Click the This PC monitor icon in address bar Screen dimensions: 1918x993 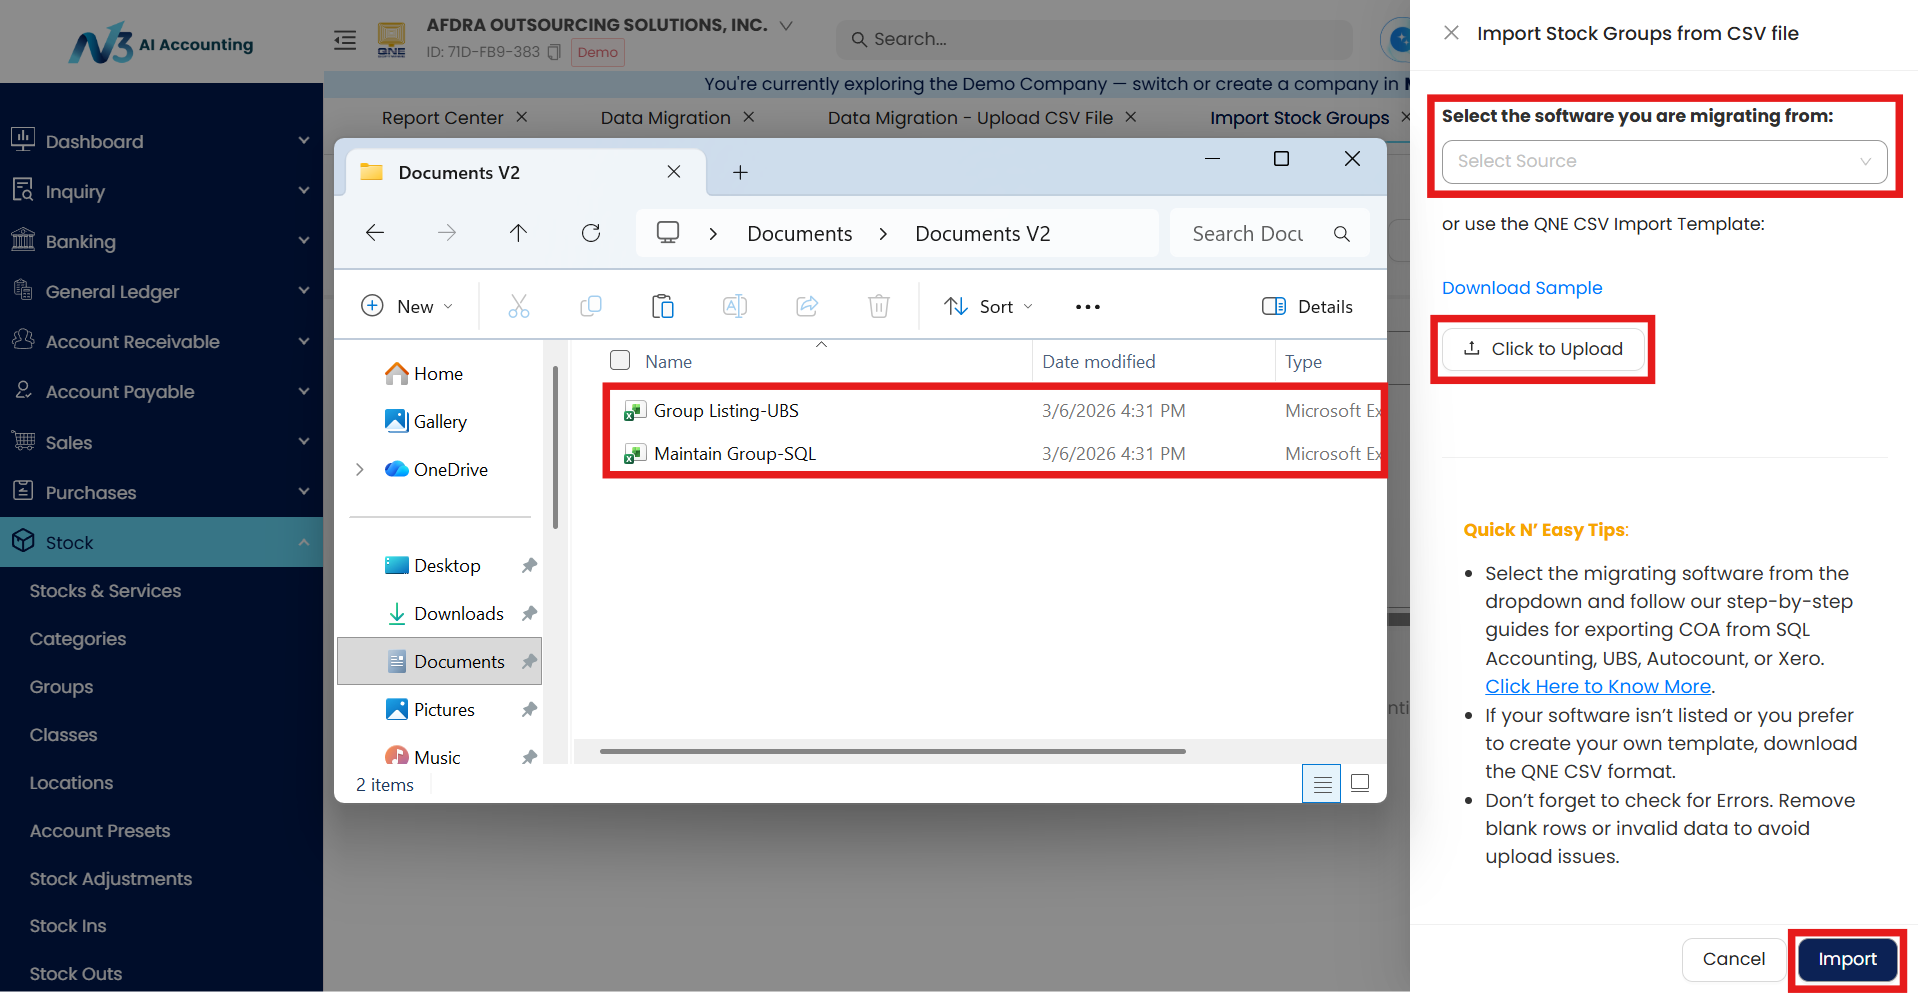(x=668, y=233)
